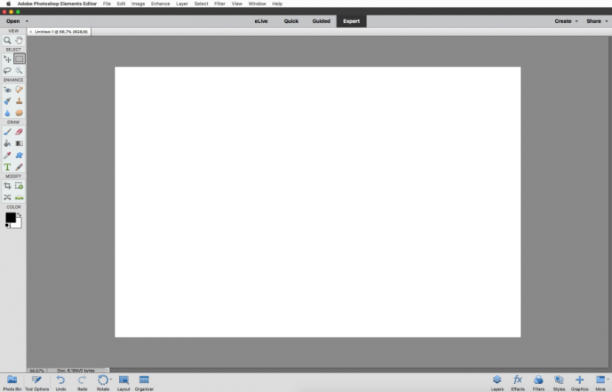This screenshot has width=612, height=392.
Task: Expand the More panels dropdown
Action: 608,379
